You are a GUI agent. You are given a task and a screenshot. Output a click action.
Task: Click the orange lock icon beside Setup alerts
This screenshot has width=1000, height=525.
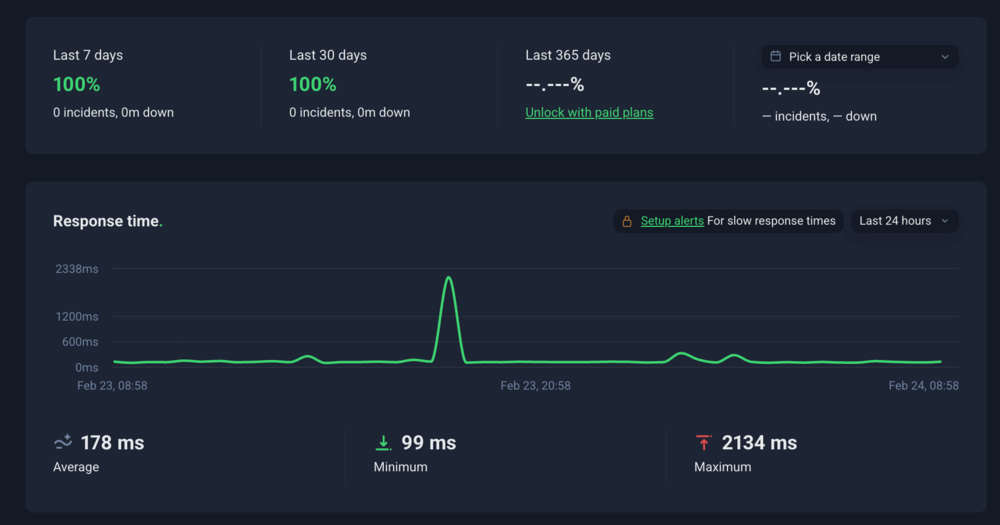click(627, 221)
